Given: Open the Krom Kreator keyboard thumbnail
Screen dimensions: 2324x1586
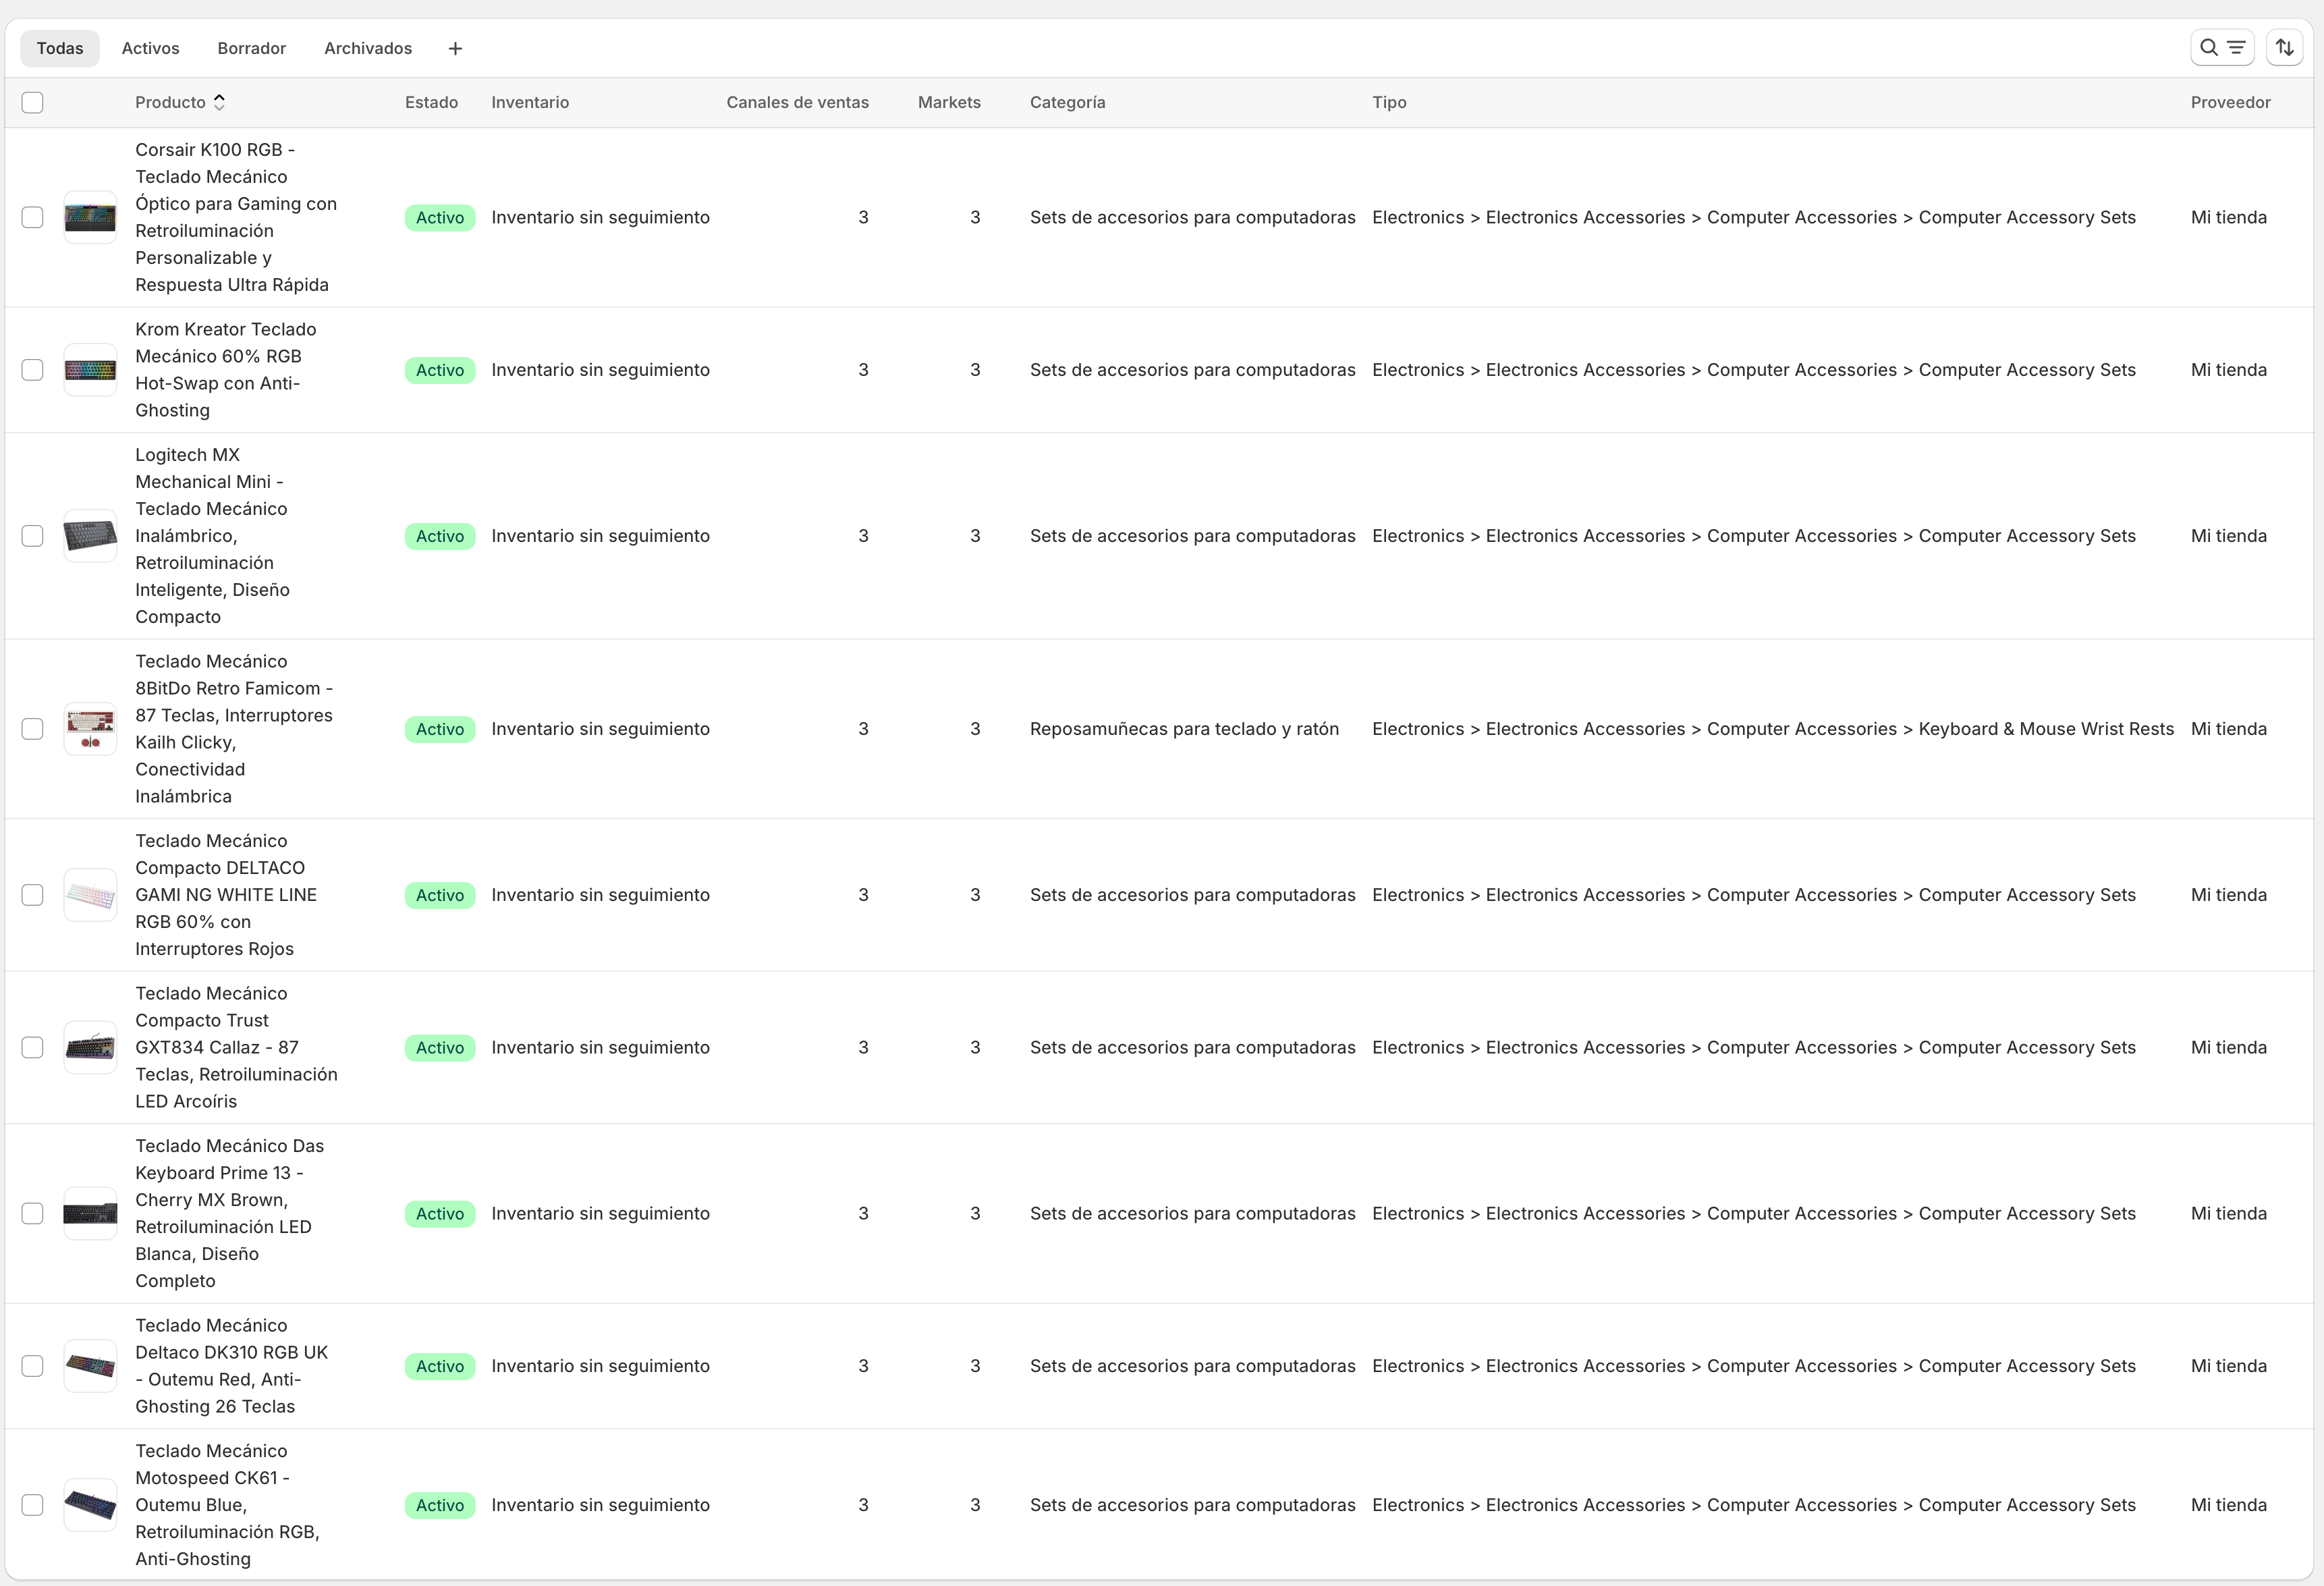Looking at the screenshot, I should click(x=90, y=370).
